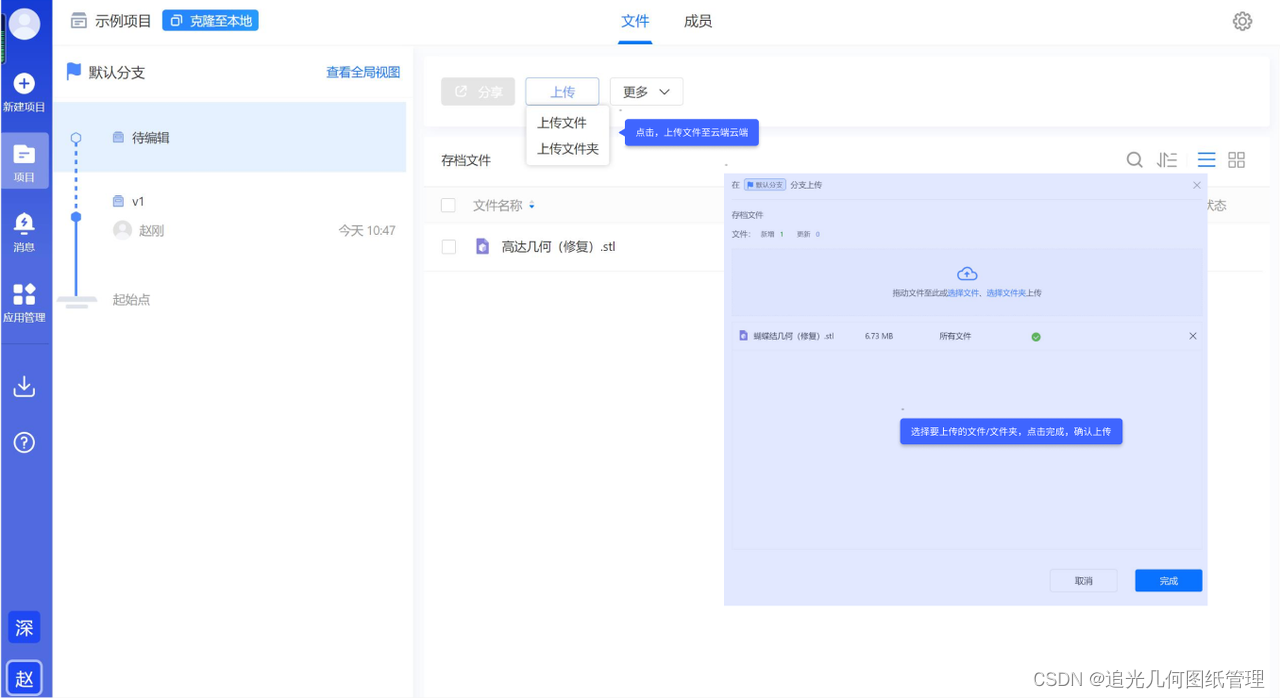1280x698 pixels.
Task: Open the 项目 folder icon in sidebar
Action: [24, 154]
